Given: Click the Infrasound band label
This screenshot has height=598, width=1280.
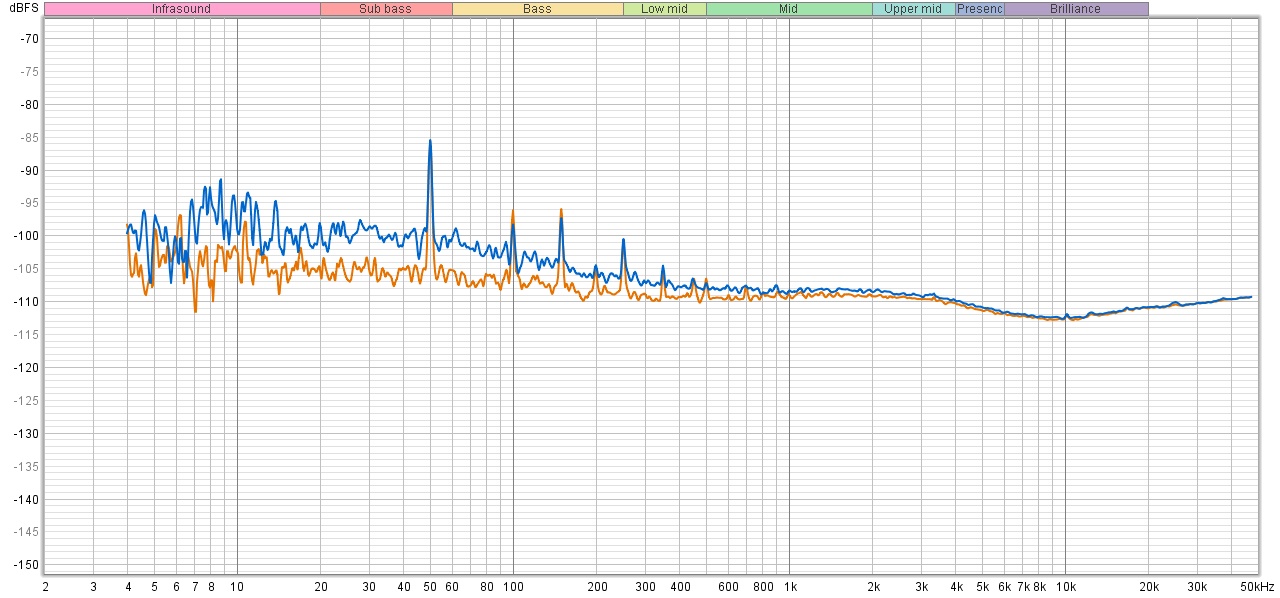Looking at the screenshot, I should coord(182,9).
